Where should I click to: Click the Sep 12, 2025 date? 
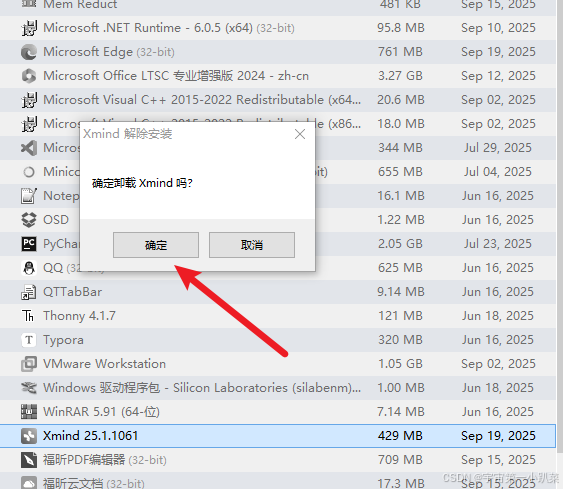pos(498,76)
